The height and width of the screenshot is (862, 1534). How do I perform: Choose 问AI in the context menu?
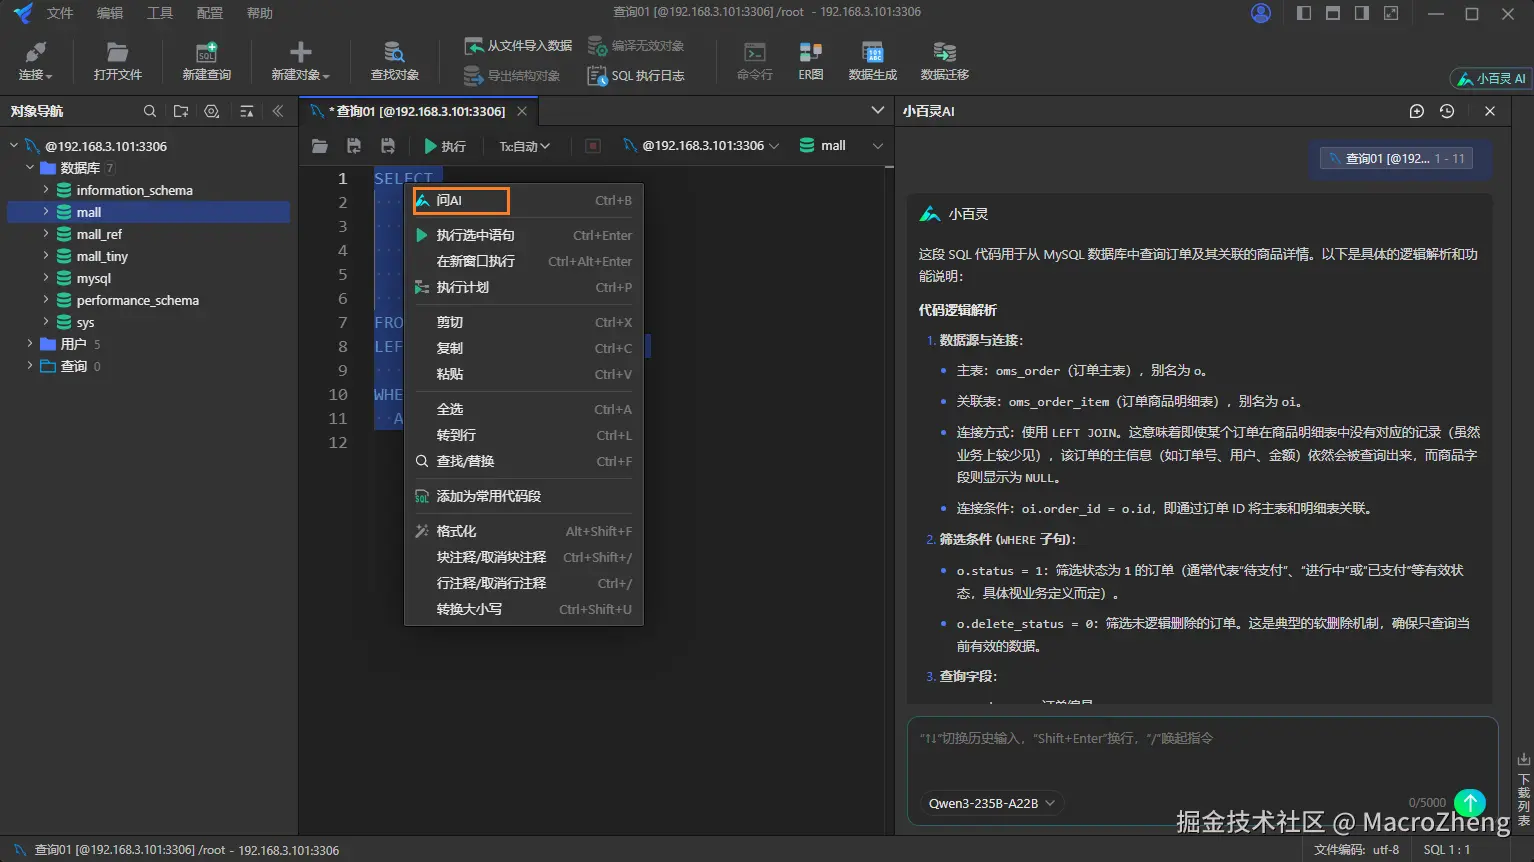tap(524, 201)
